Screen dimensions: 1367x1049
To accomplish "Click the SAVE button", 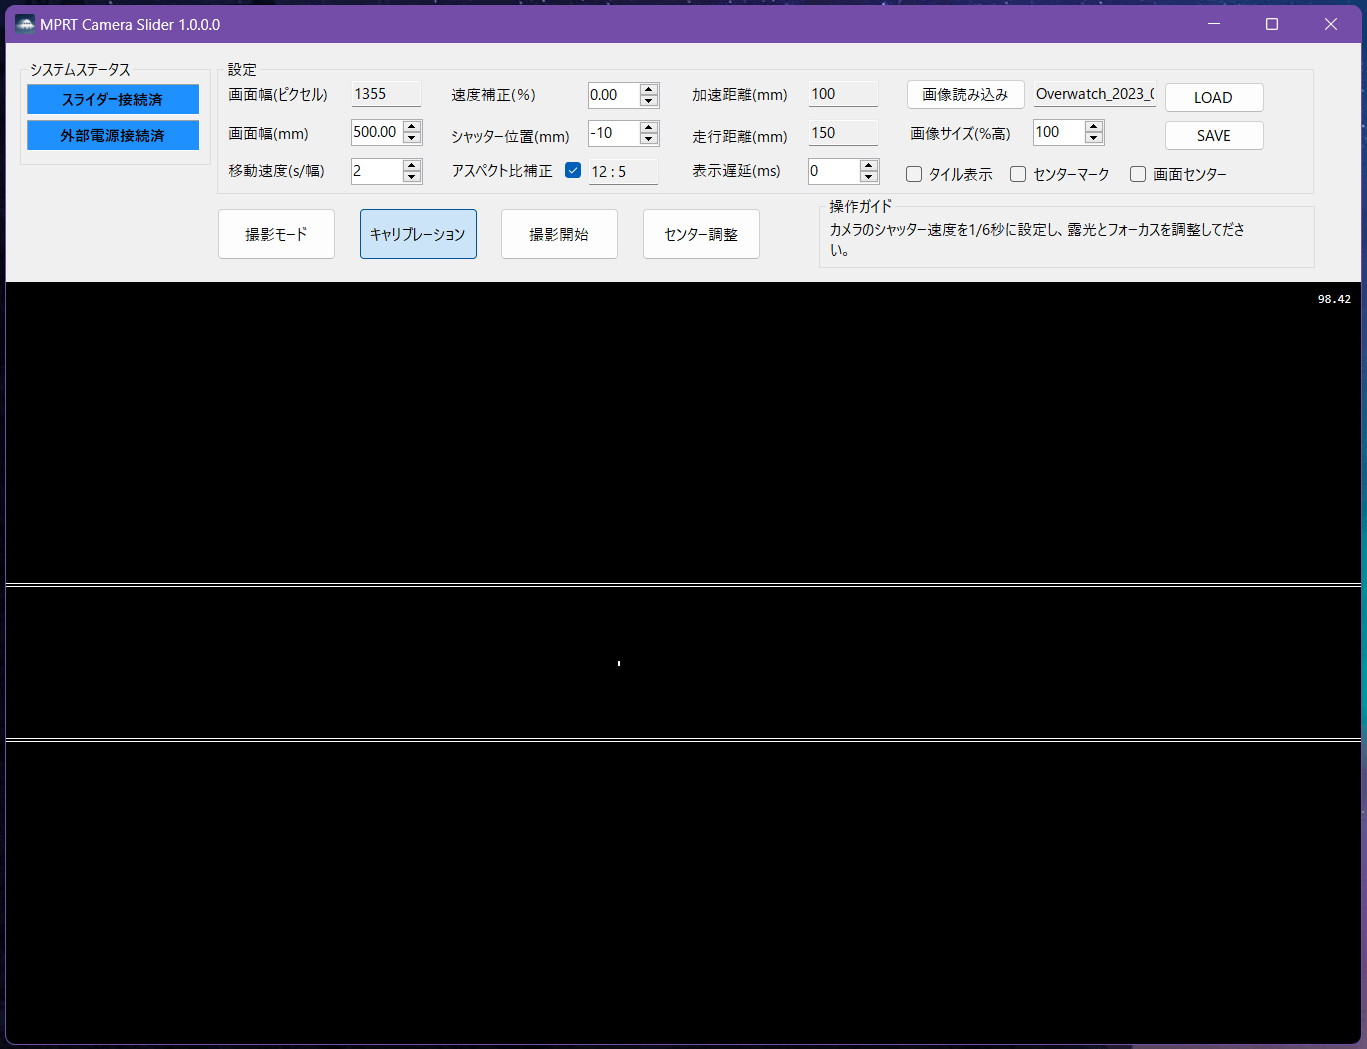I will (1213, 135).
